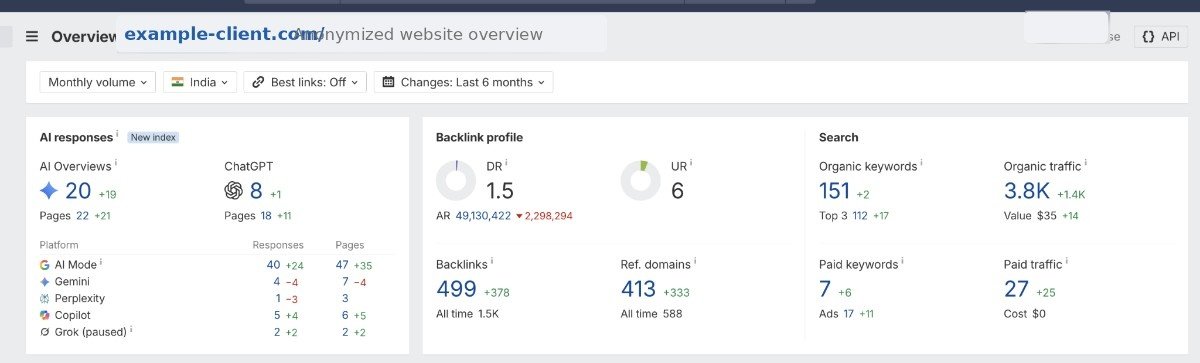The image size is (1200, 363).
Task: Open the Best links: Off dropdown
Action: (305, 82)
